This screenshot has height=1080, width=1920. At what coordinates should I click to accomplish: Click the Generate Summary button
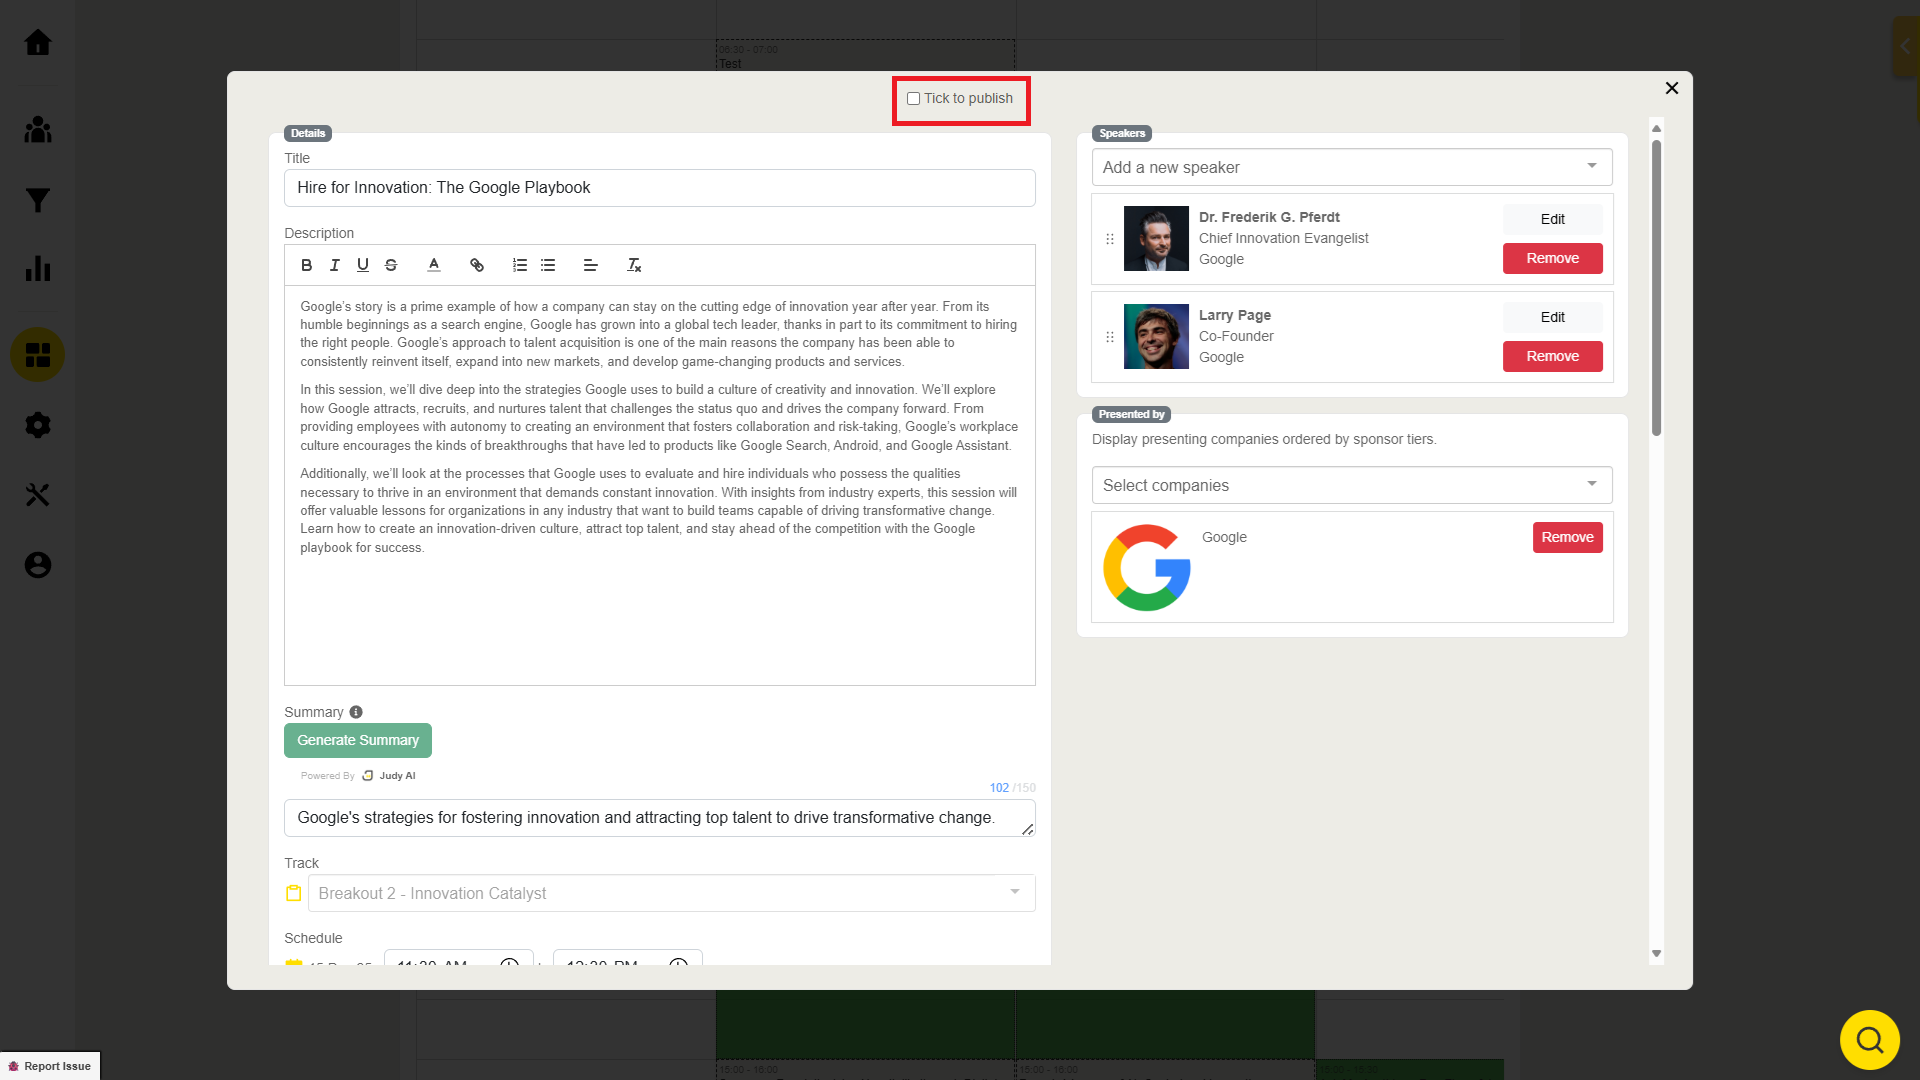[x=357, y=740]
